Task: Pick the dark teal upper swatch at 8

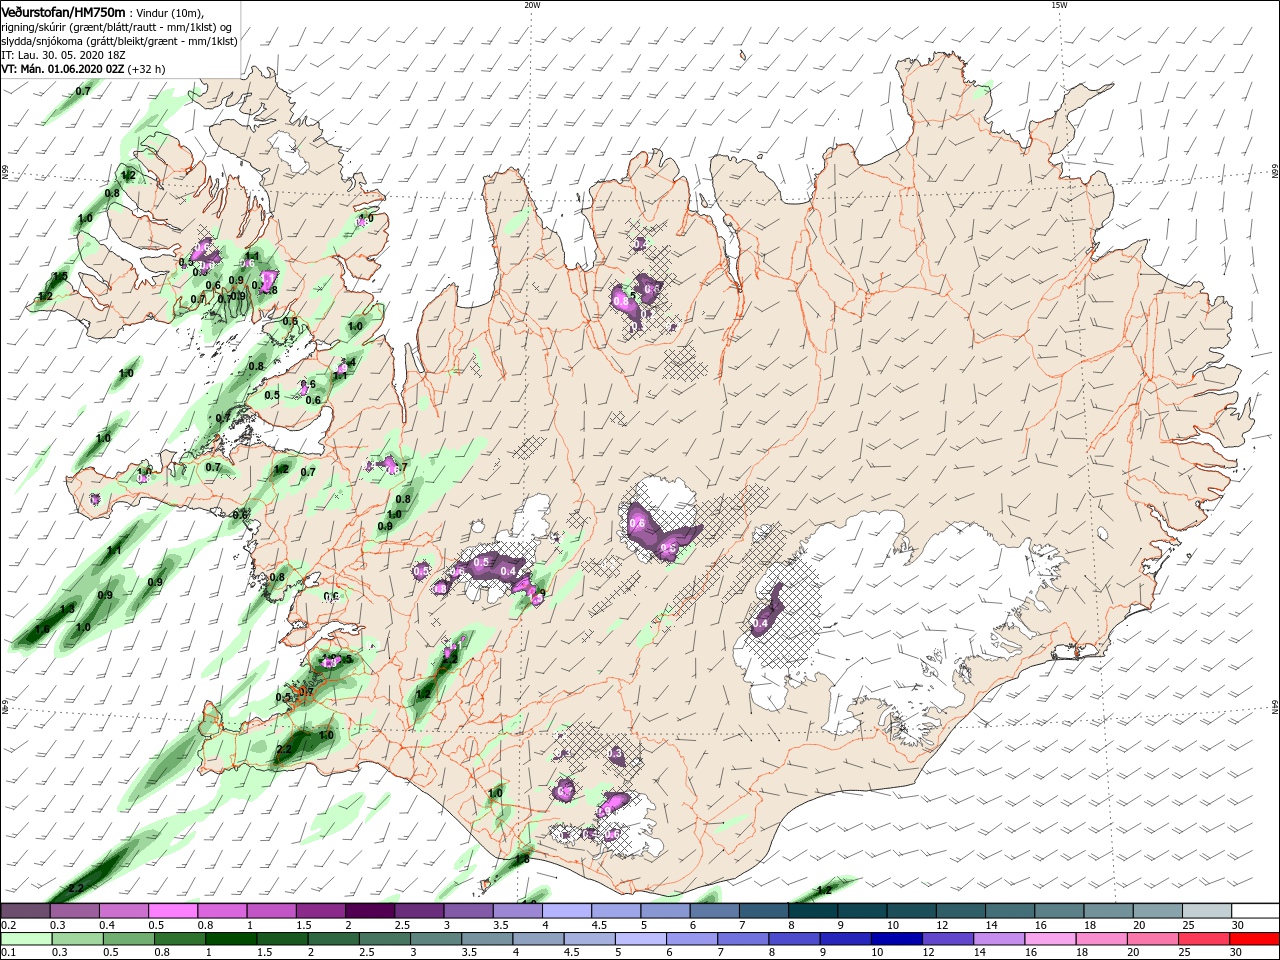Action: click(x=812, y=911)
